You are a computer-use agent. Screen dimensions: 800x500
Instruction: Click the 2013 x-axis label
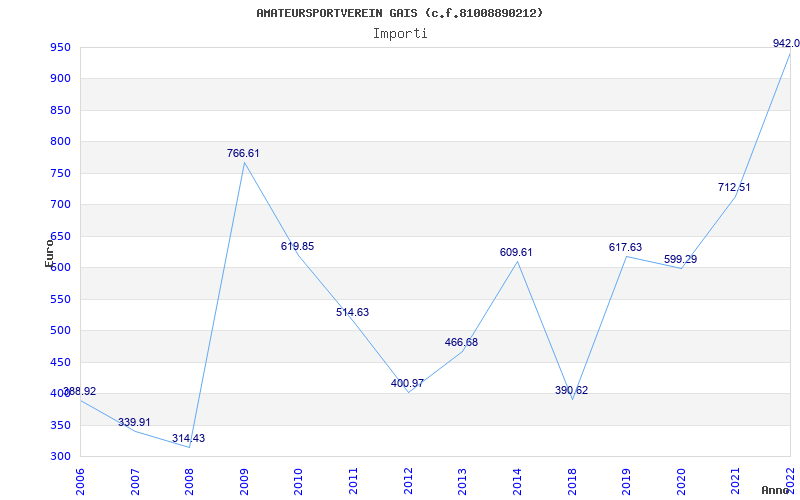pyautogui.click(x=462, y=482)
